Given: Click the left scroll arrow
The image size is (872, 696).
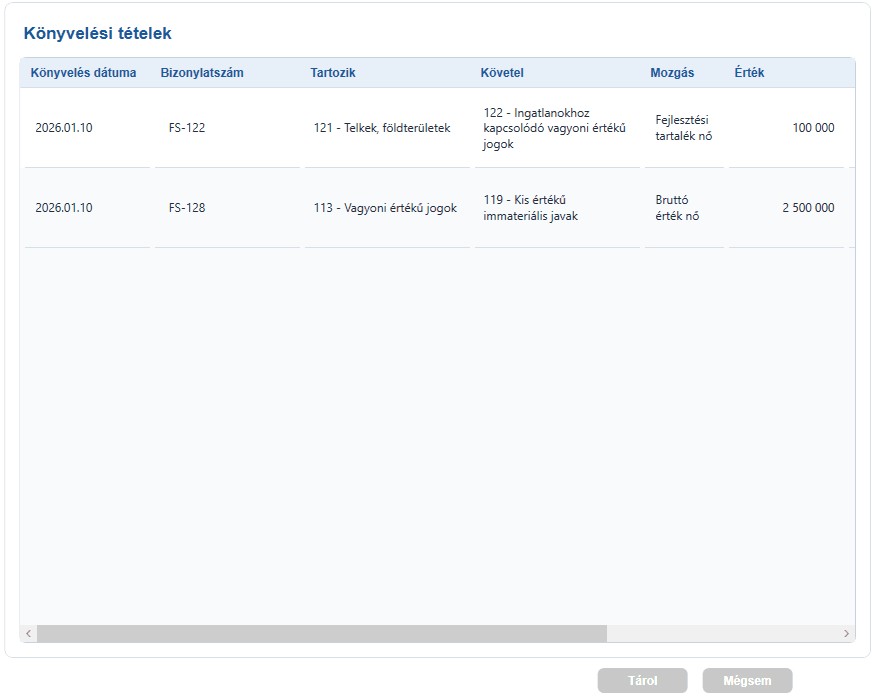Looking at the screenshot, I should point(28,633).
